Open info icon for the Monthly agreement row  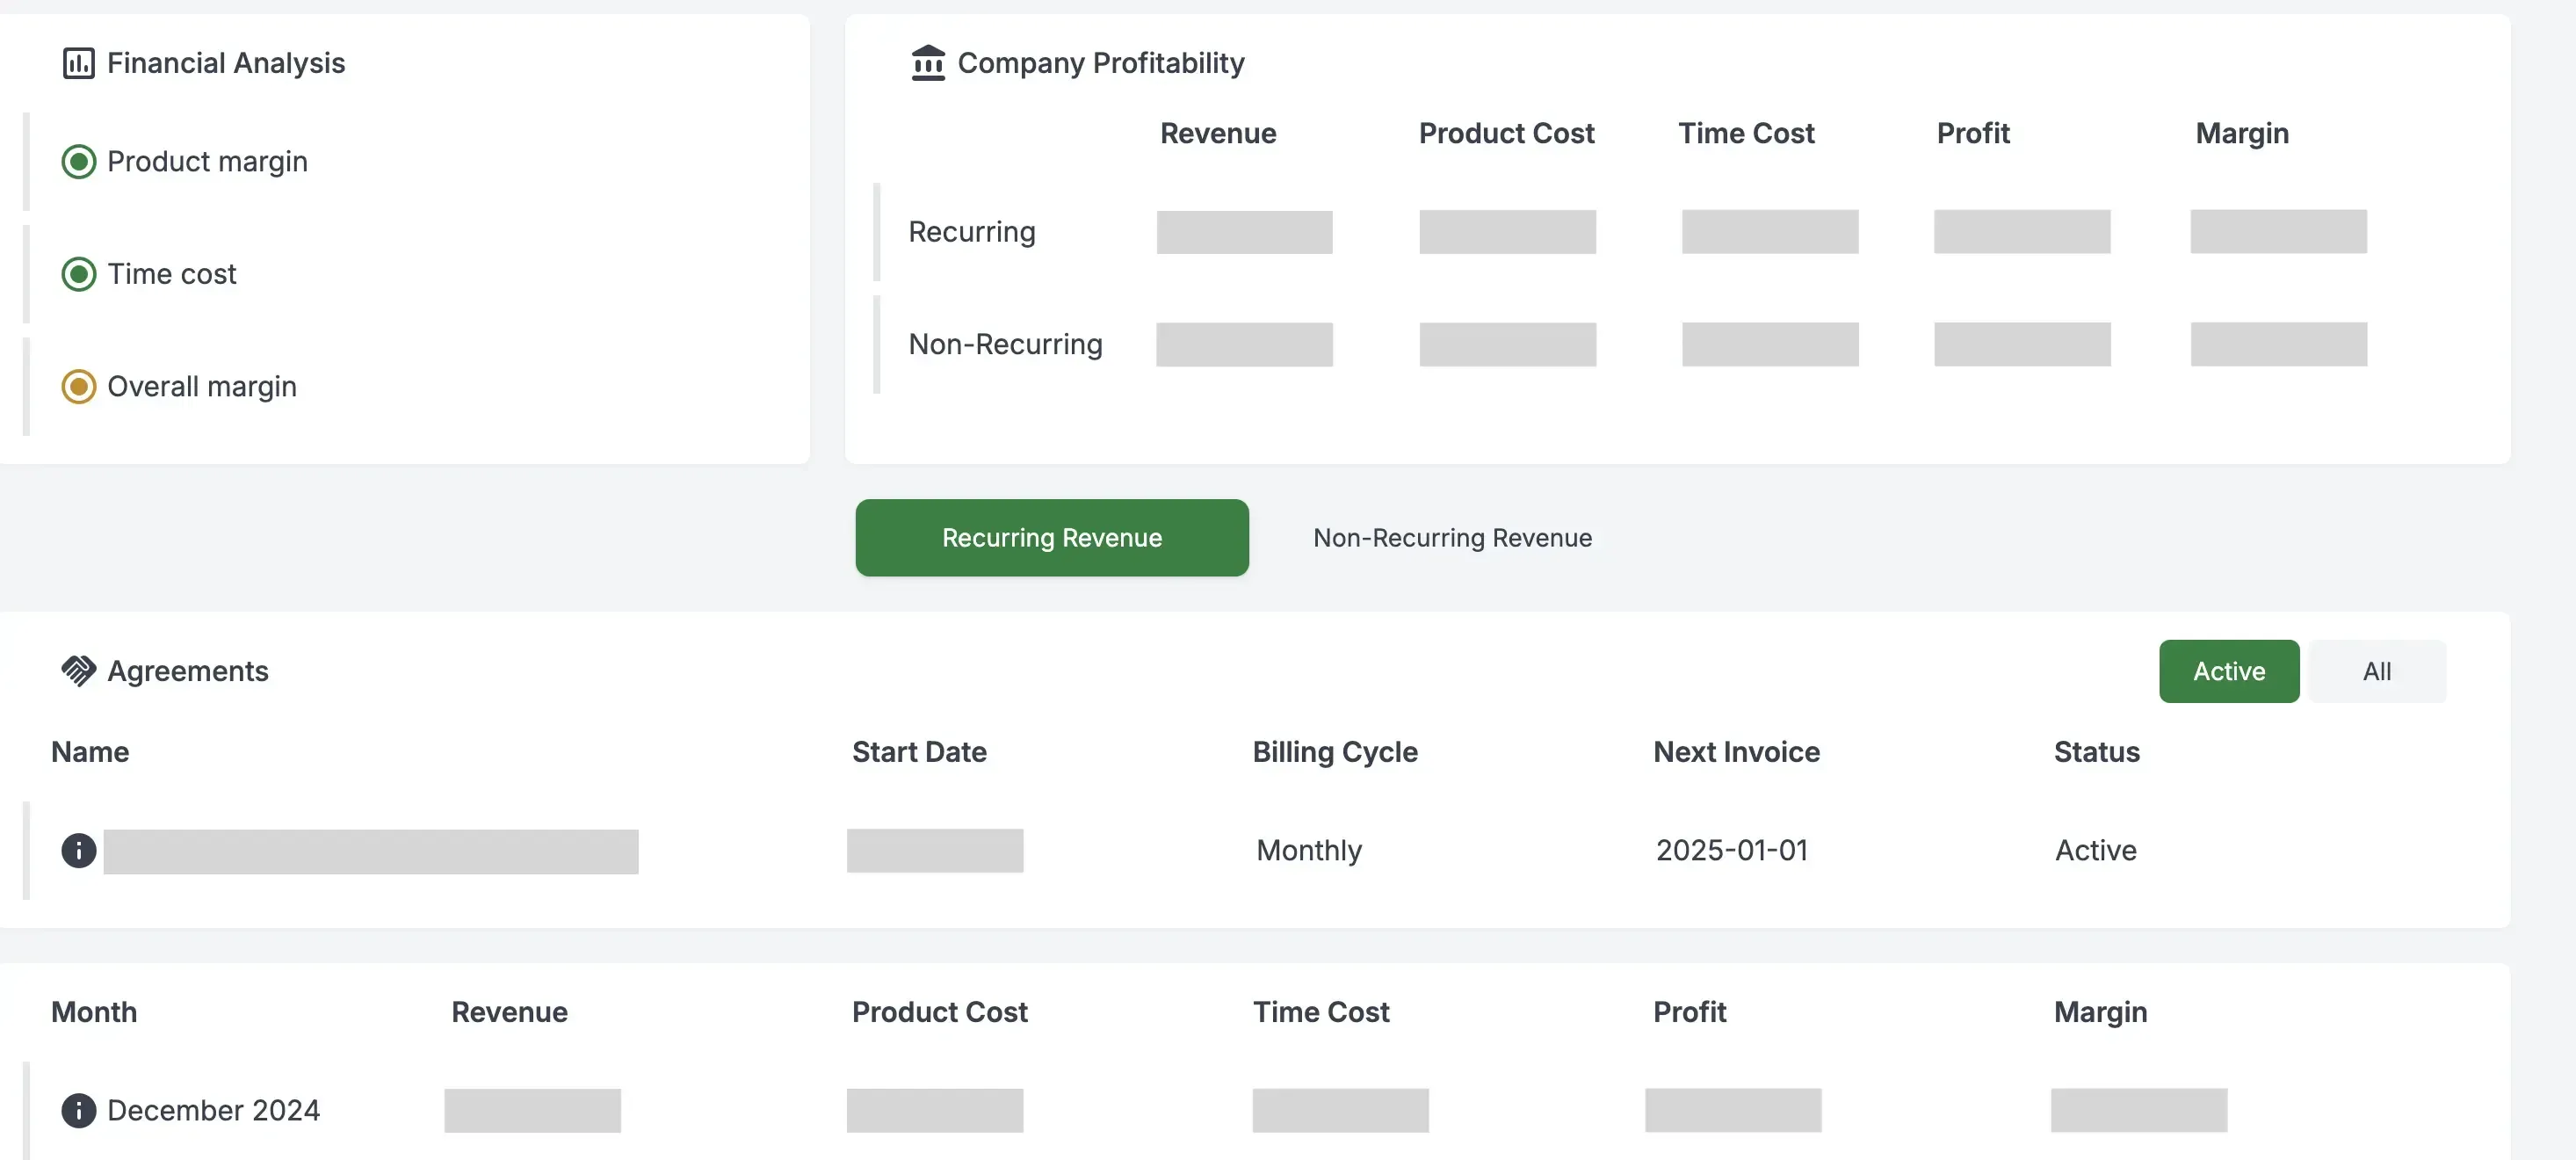tap(79, 851)
